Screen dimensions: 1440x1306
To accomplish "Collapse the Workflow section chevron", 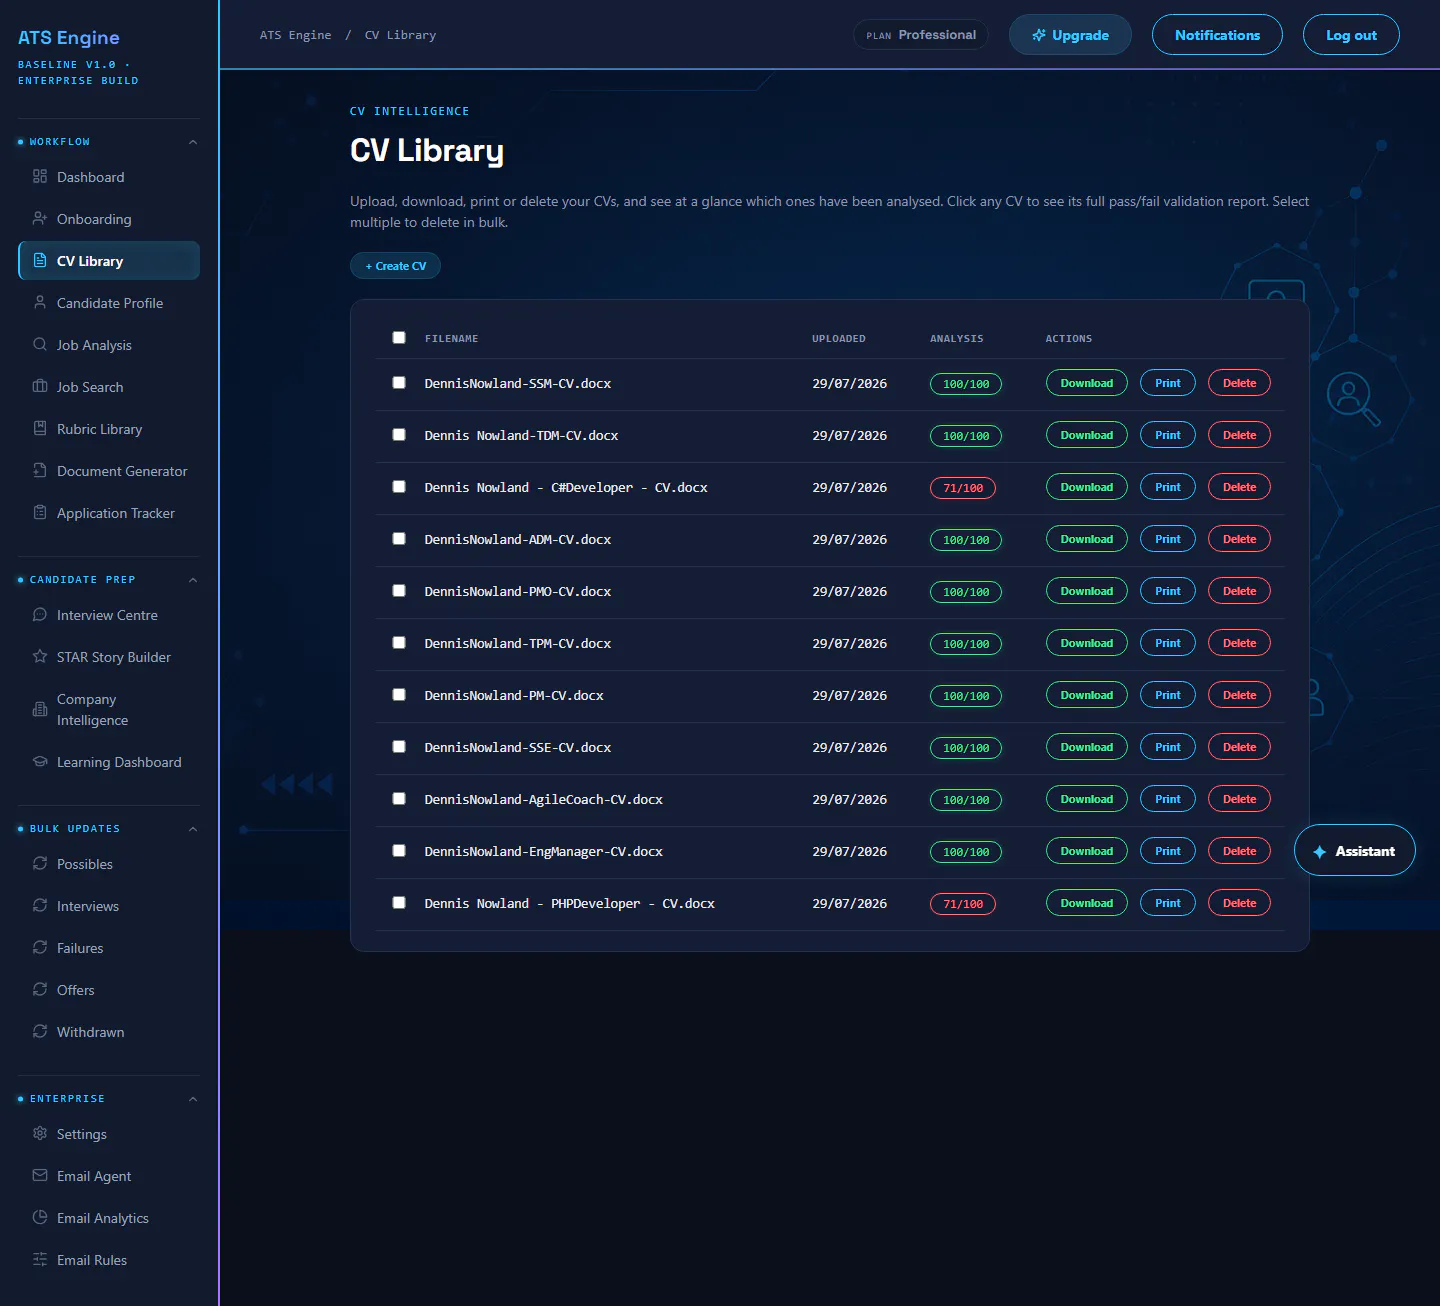I will (193, 142).
